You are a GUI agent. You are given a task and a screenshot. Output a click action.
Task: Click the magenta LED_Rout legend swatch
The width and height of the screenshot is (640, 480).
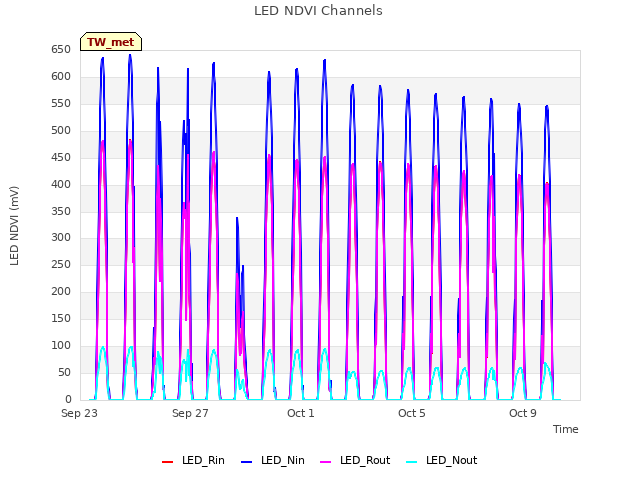[x=325, y=462]
